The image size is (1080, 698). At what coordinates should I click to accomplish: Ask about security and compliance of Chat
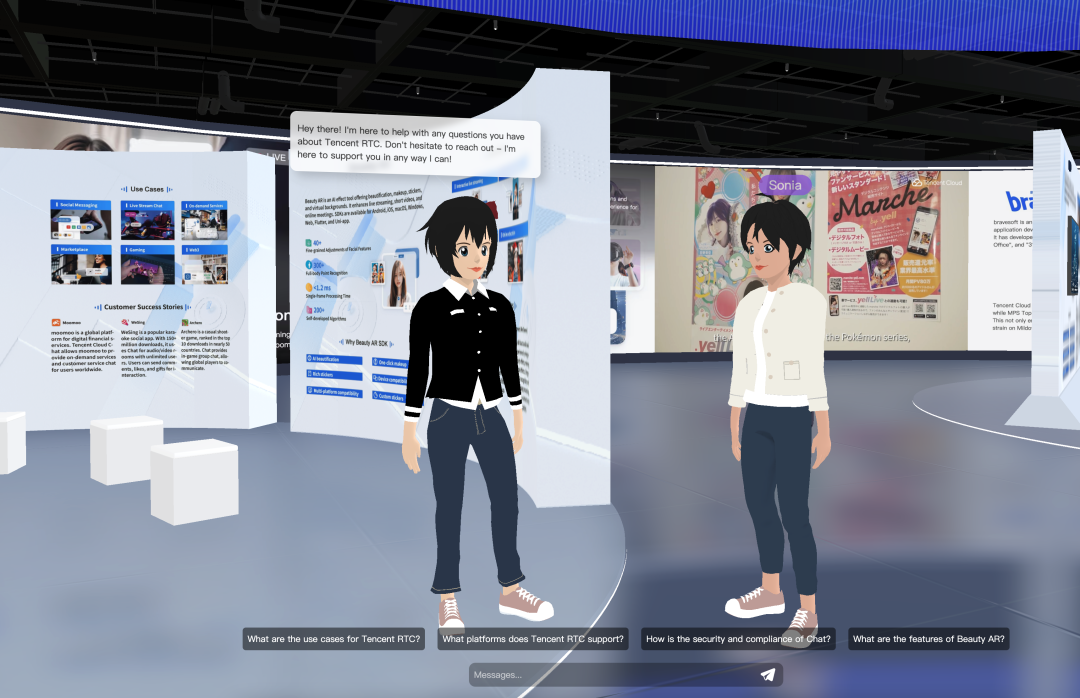[x=738, y=638]
